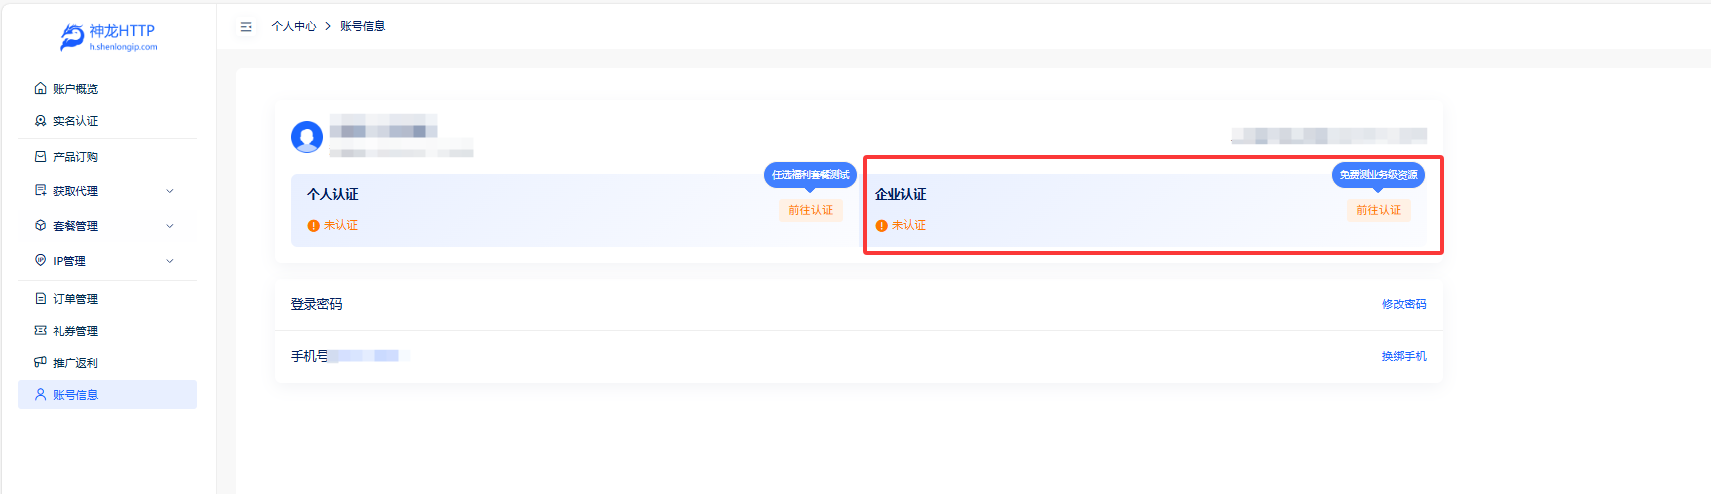1711x494 pixels.
Task: Expand the 套餐管理 submenu arrow
Action: click(170, 226)
